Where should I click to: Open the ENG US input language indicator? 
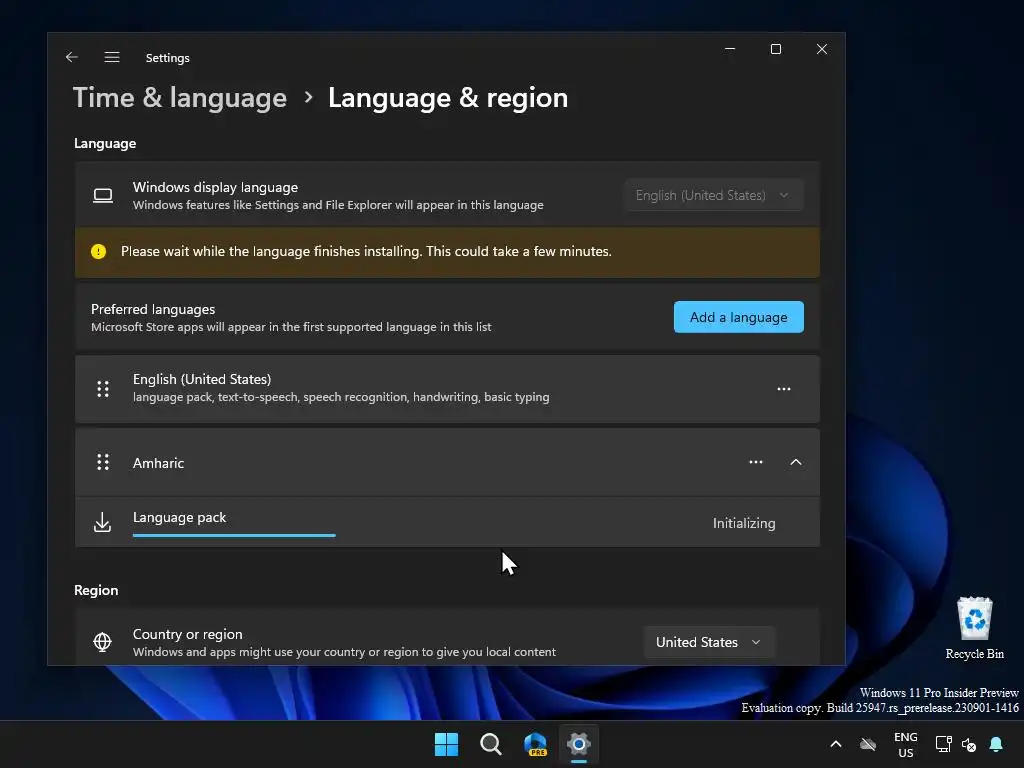906,744
